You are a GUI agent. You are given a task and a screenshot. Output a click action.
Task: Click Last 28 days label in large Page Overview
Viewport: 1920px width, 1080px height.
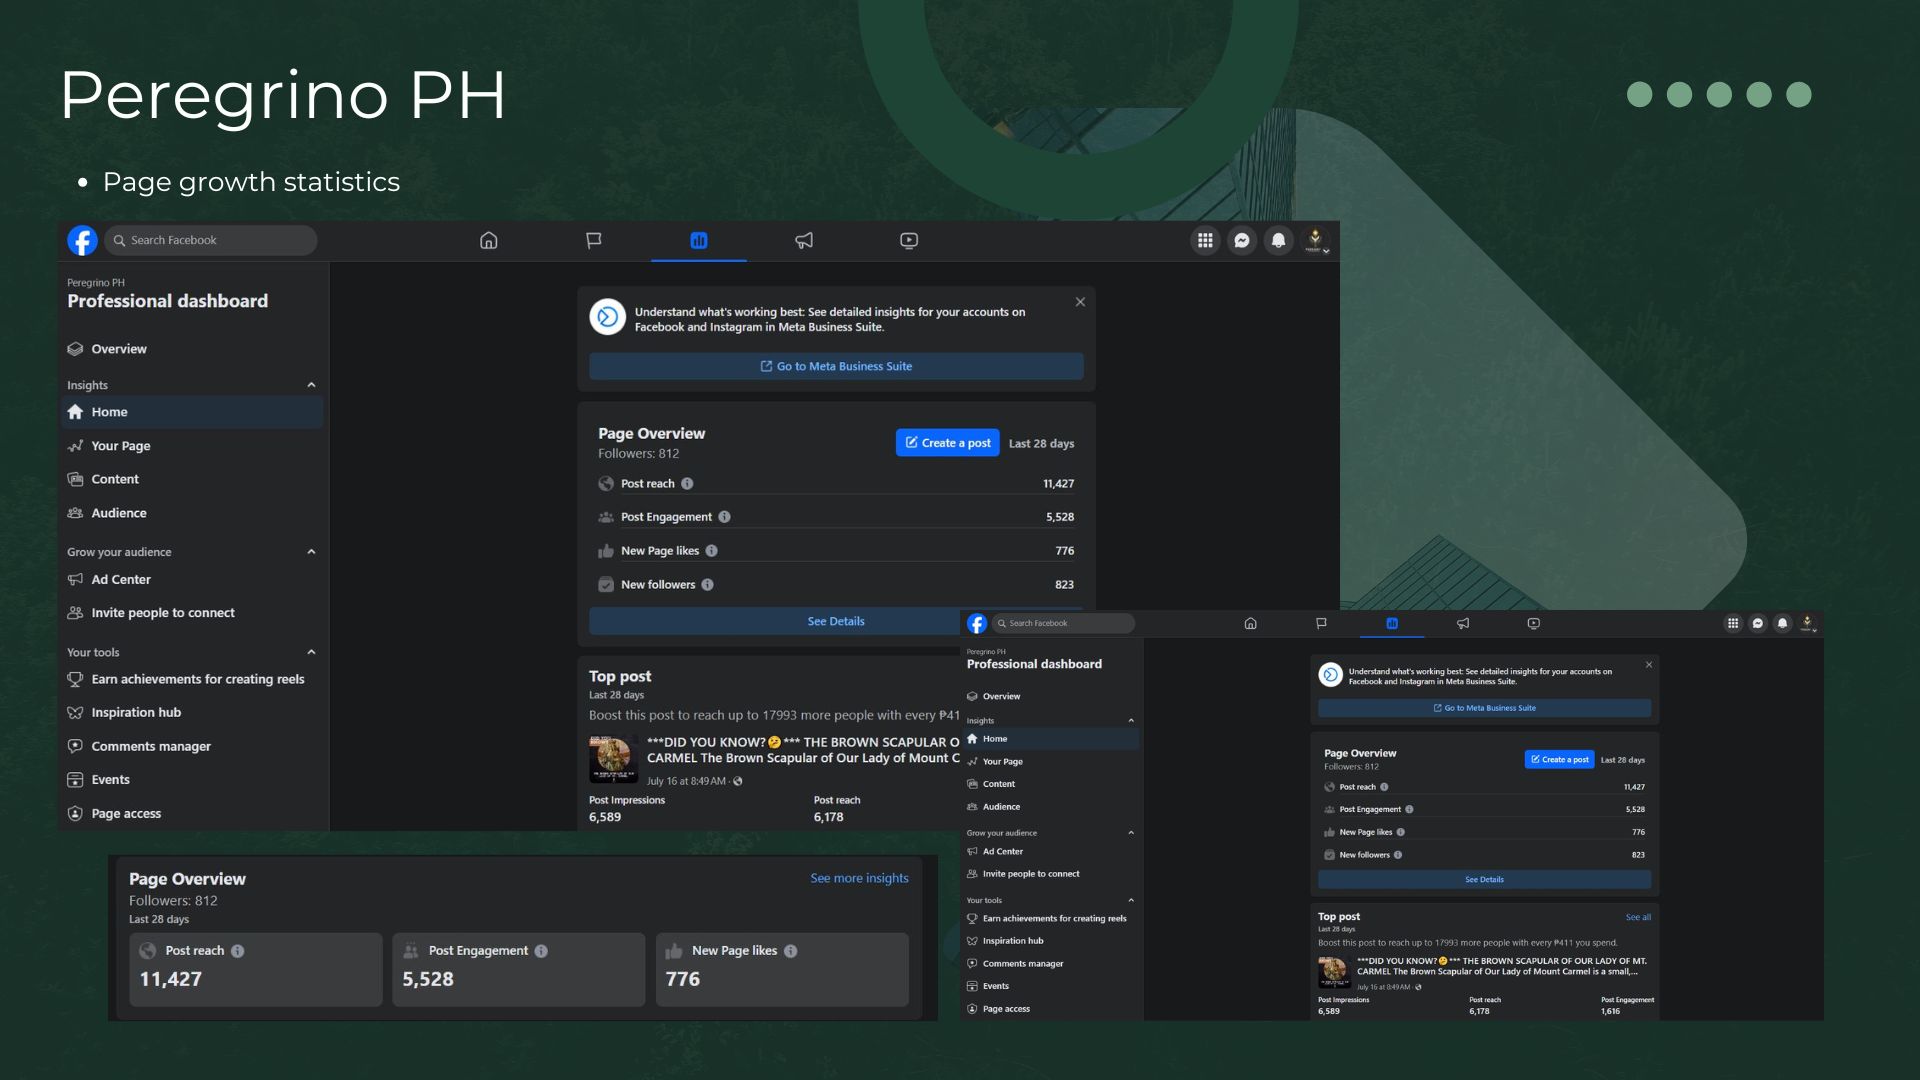(1041, 444)
